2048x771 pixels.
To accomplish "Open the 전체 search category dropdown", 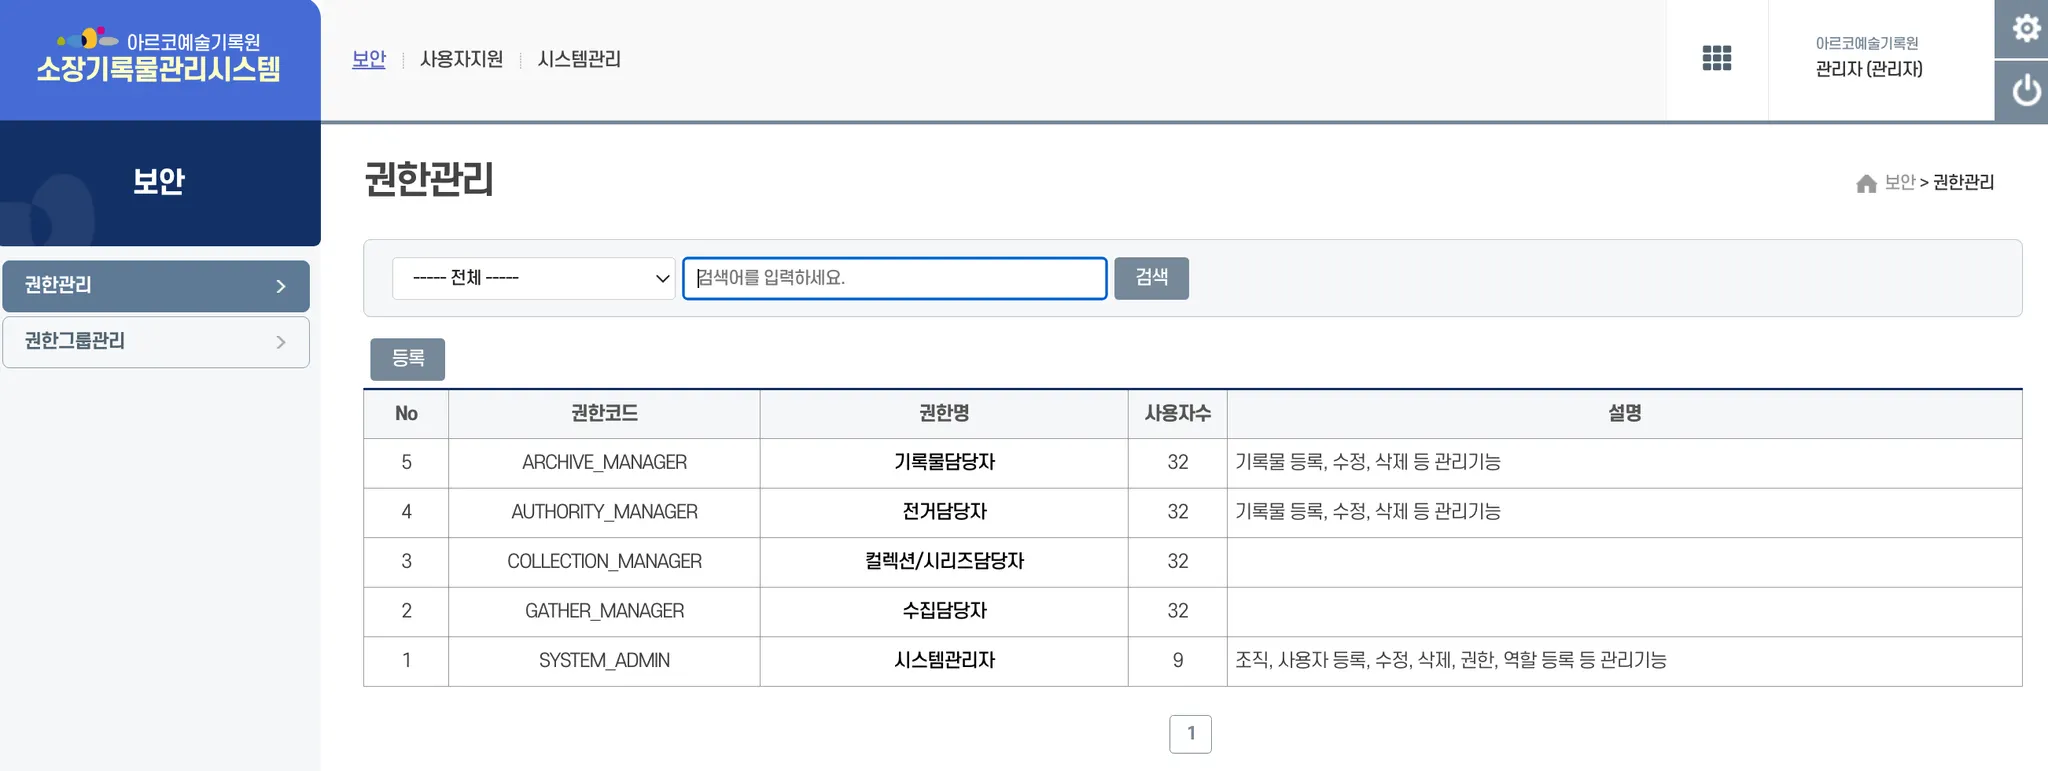I will point(533,278).
